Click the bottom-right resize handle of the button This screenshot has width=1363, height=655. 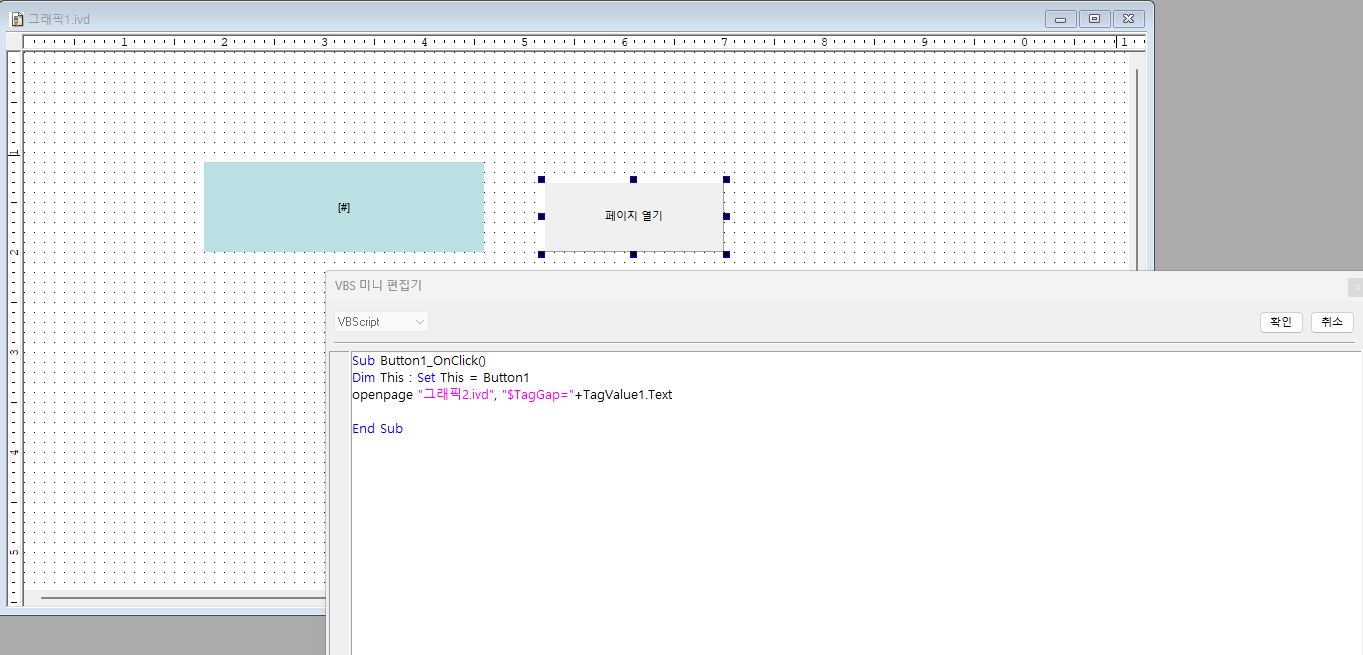(x=726, y=254)
